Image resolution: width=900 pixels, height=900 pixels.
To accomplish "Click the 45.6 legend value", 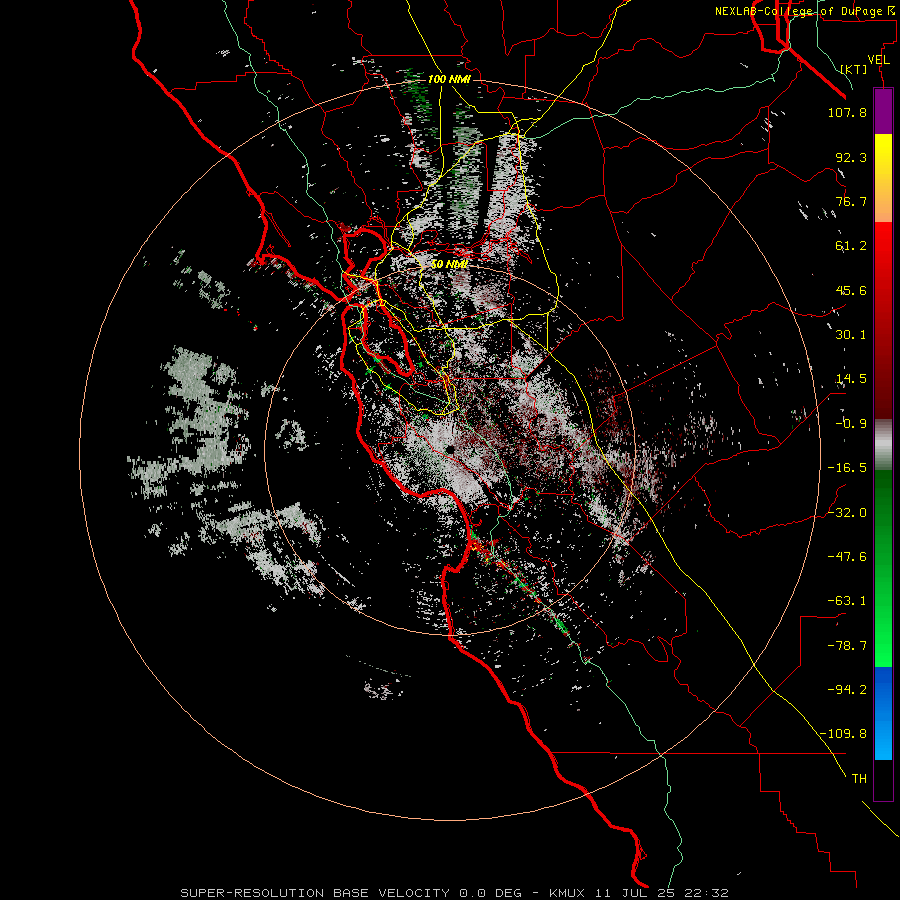I will pos(851,290).
